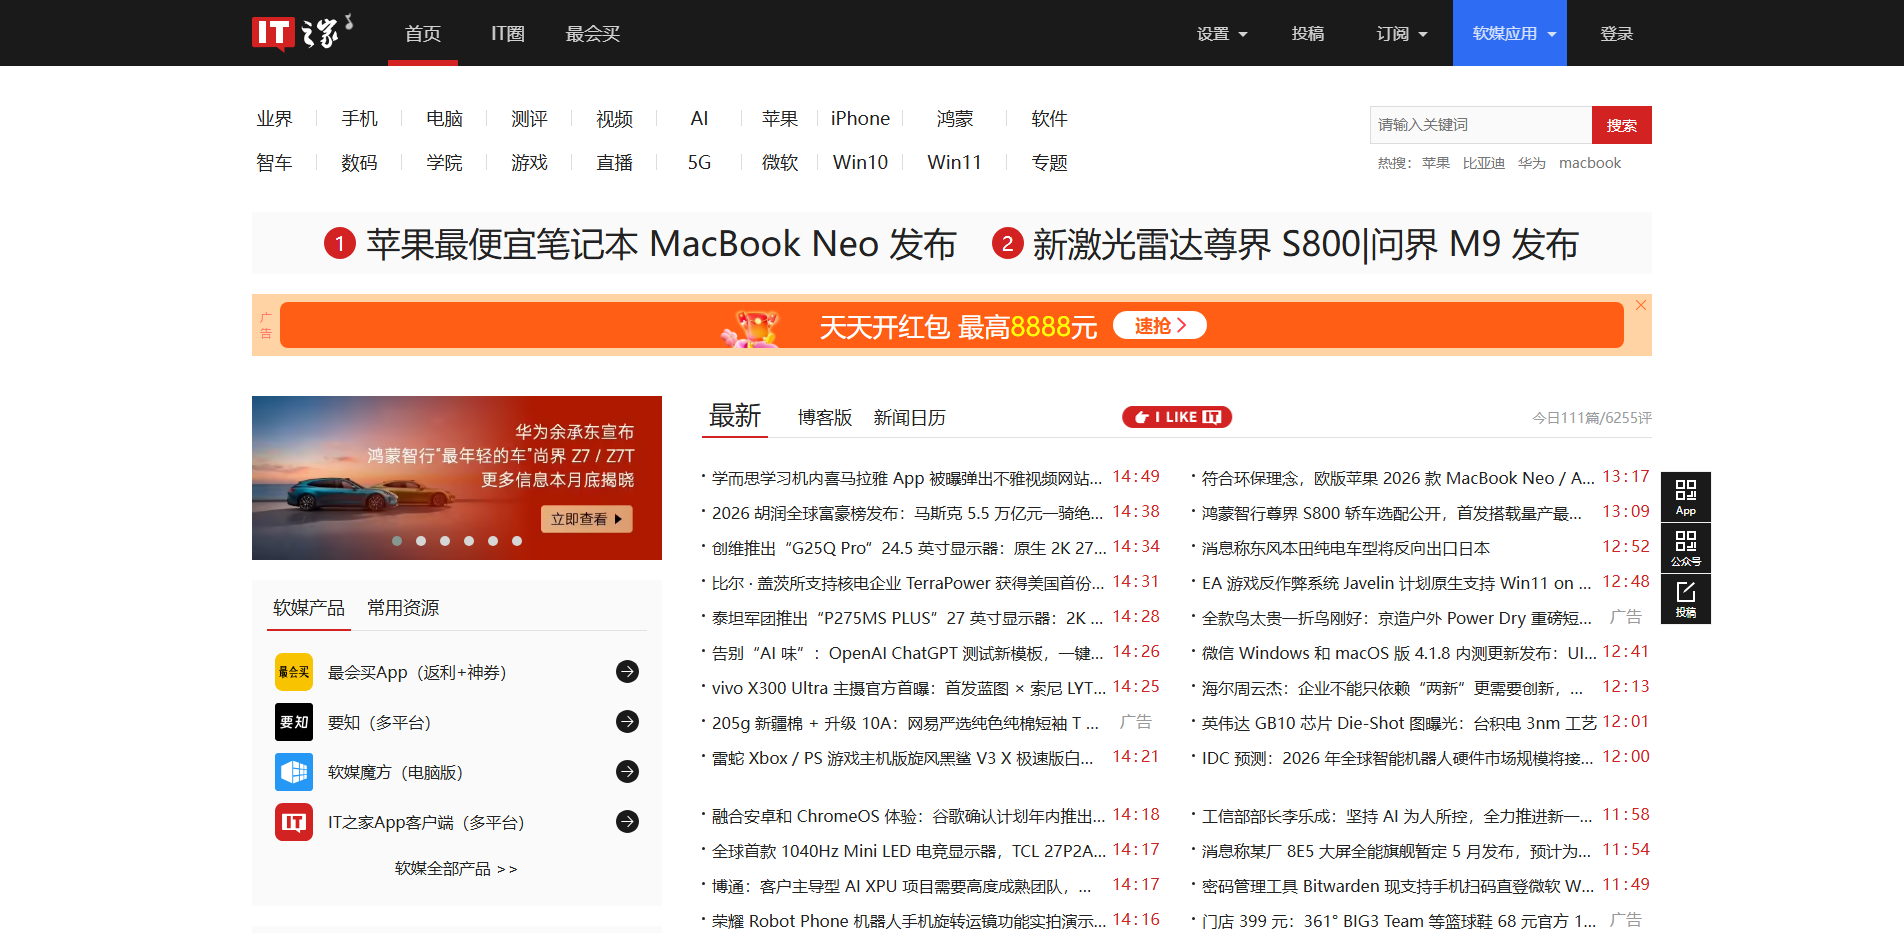Select the first carousel indicator dot
Screen dimensions: 1904x933
[397, 541]
